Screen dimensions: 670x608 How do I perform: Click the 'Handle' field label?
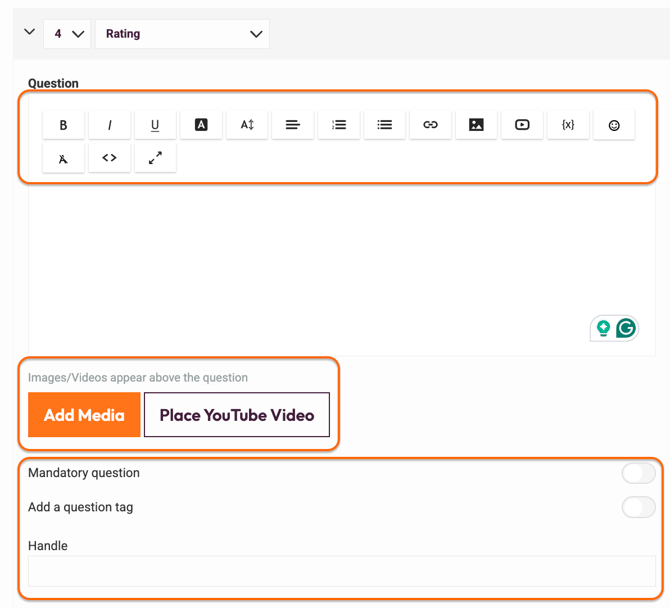48,546
